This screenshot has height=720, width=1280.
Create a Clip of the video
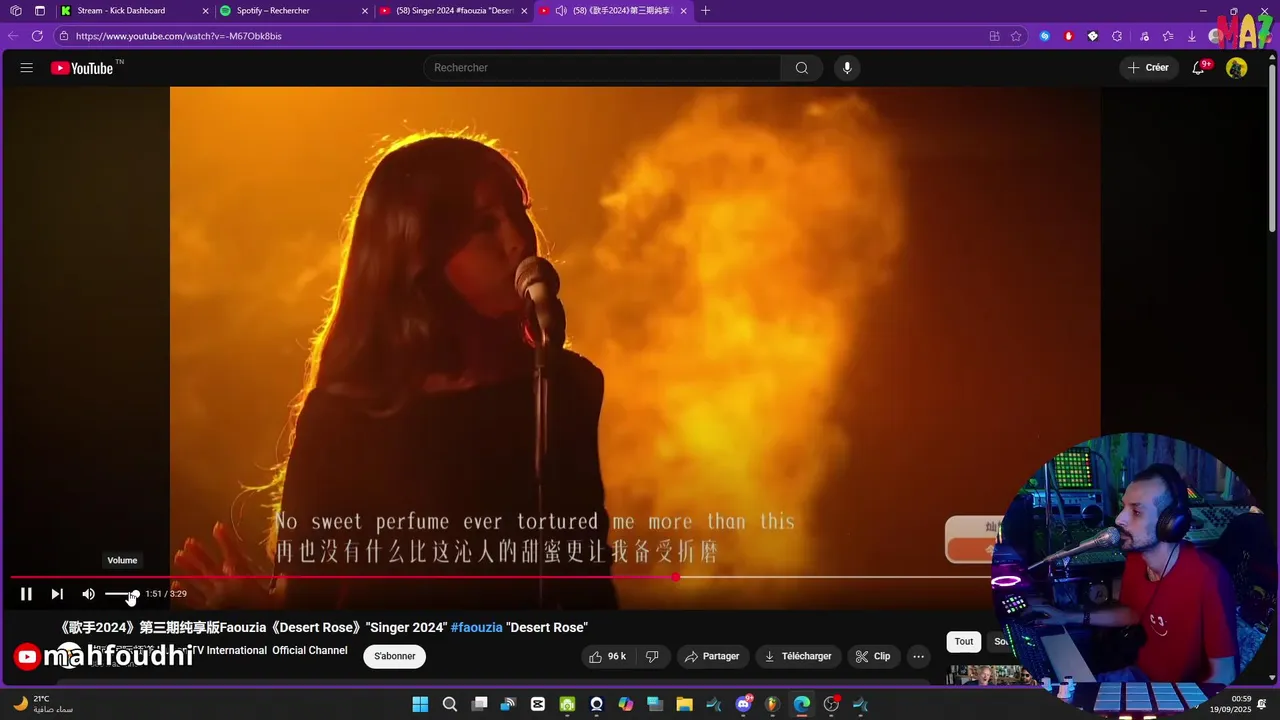pyautogui.click(x=873, y=656)
